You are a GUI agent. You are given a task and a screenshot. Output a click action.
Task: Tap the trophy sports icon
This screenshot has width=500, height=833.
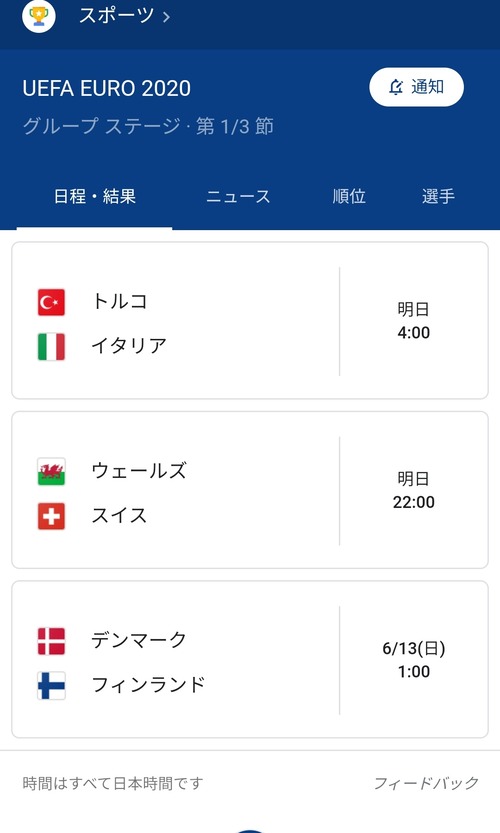39,15
